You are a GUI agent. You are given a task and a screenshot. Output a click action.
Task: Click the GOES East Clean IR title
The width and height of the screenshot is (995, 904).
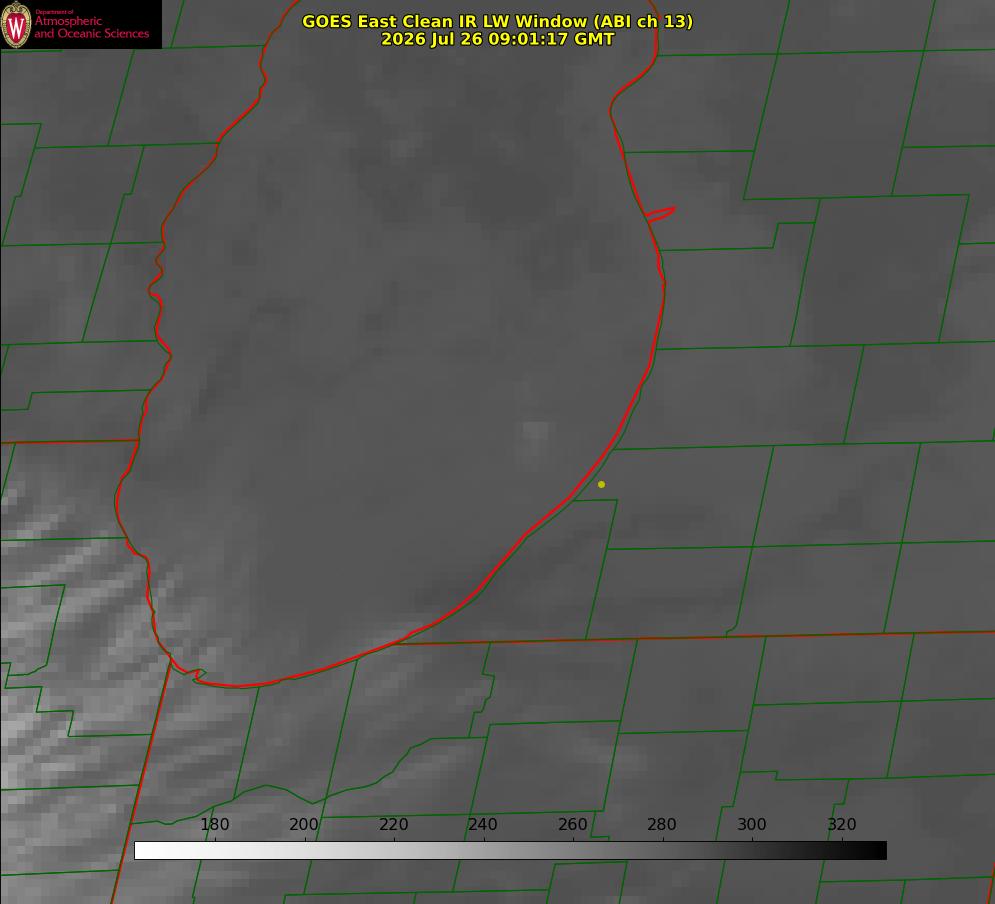click(x=498, y=21)
